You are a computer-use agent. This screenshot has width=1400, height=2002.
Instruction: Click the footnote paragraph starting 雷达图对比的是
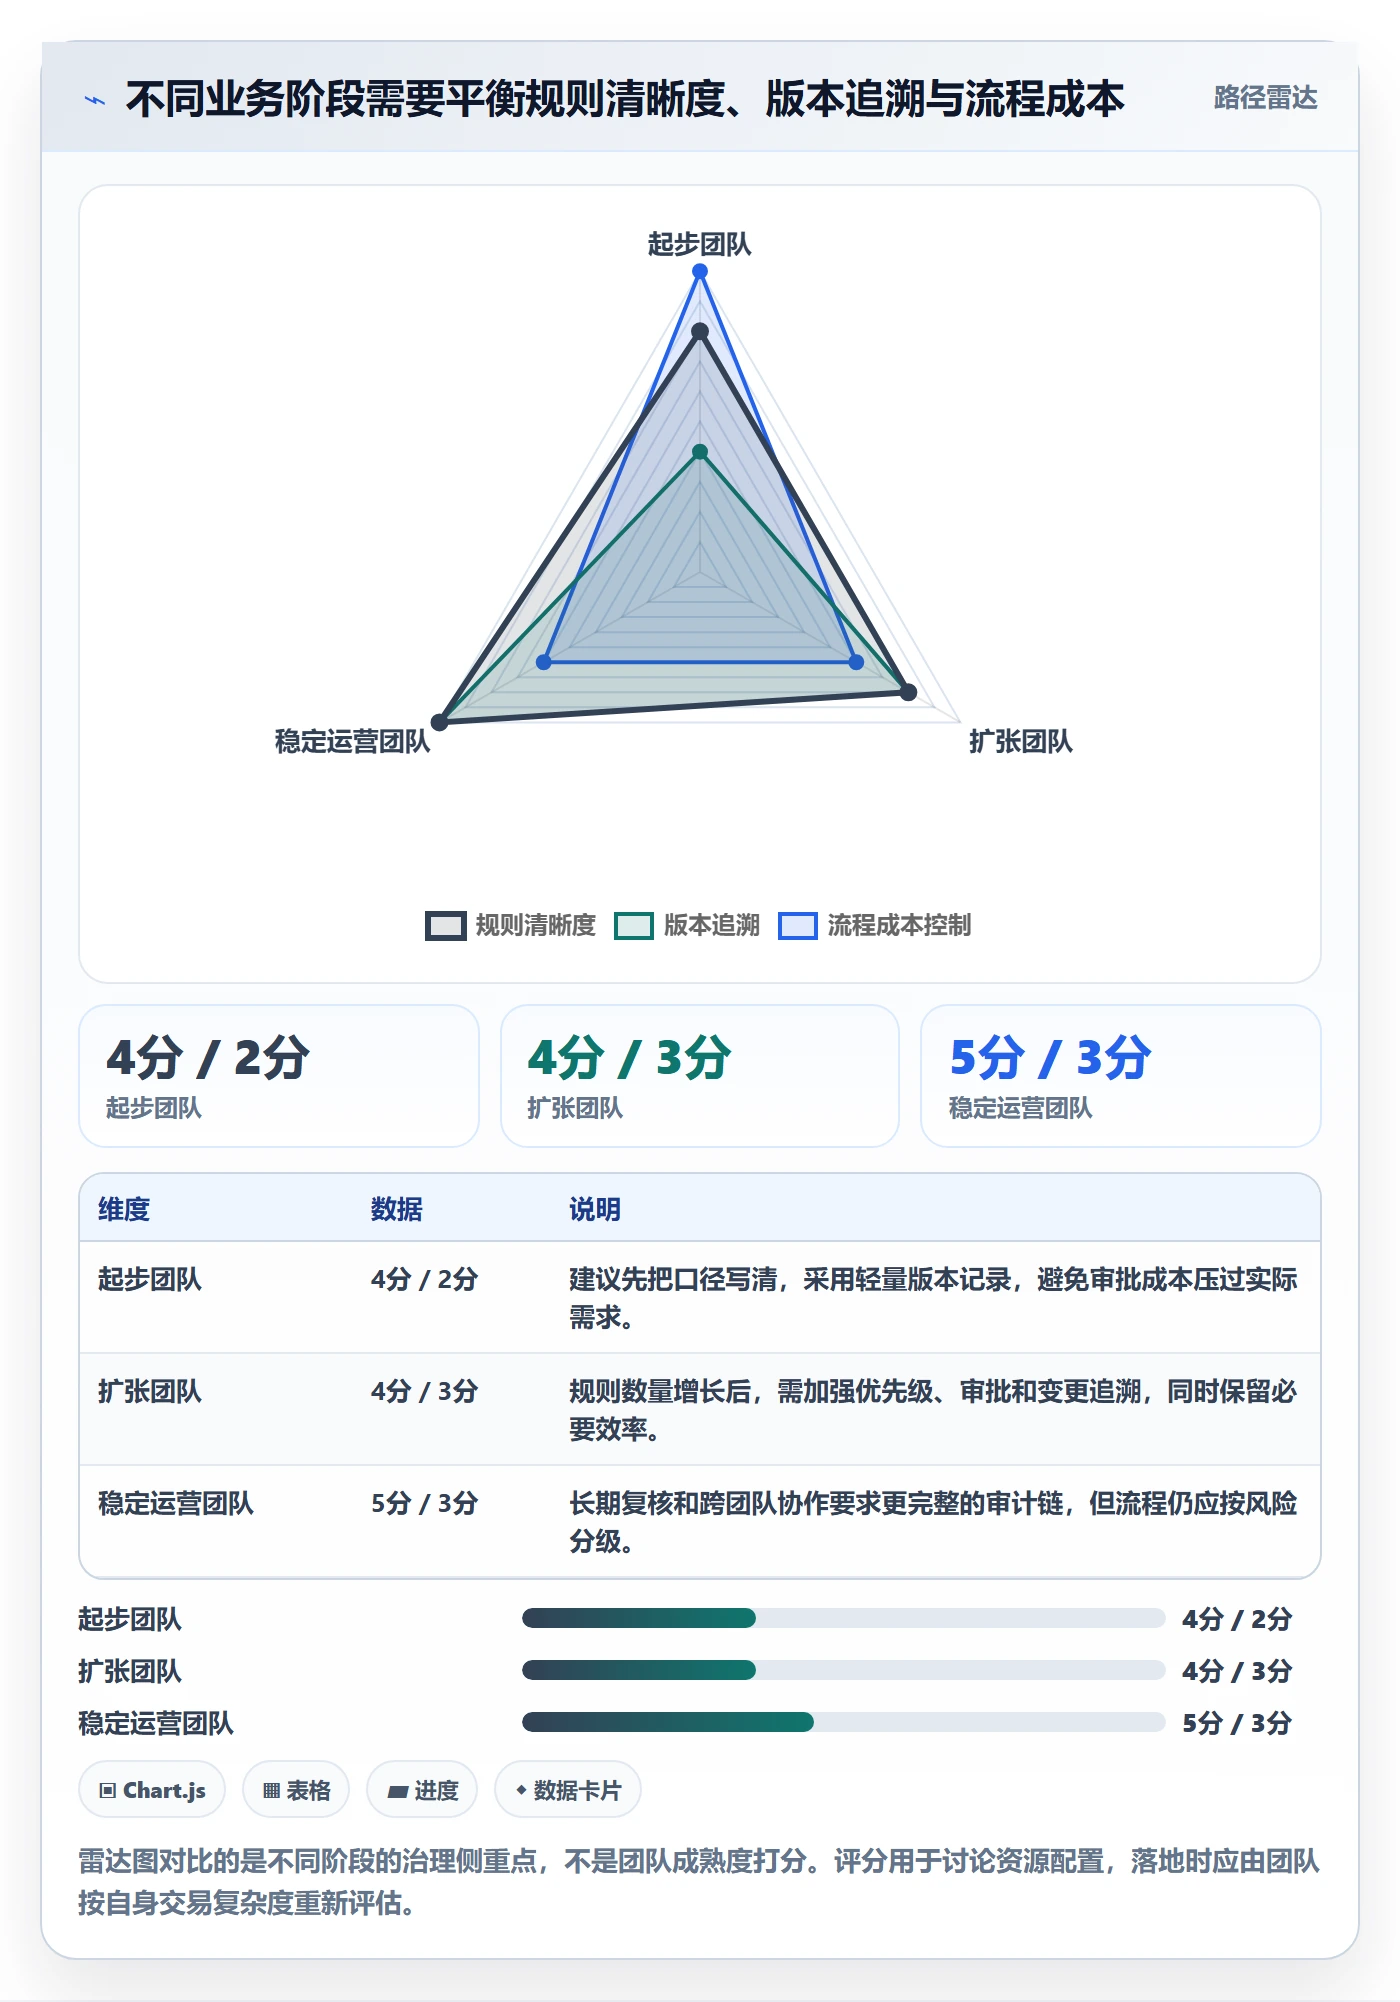pos(699,1882)
